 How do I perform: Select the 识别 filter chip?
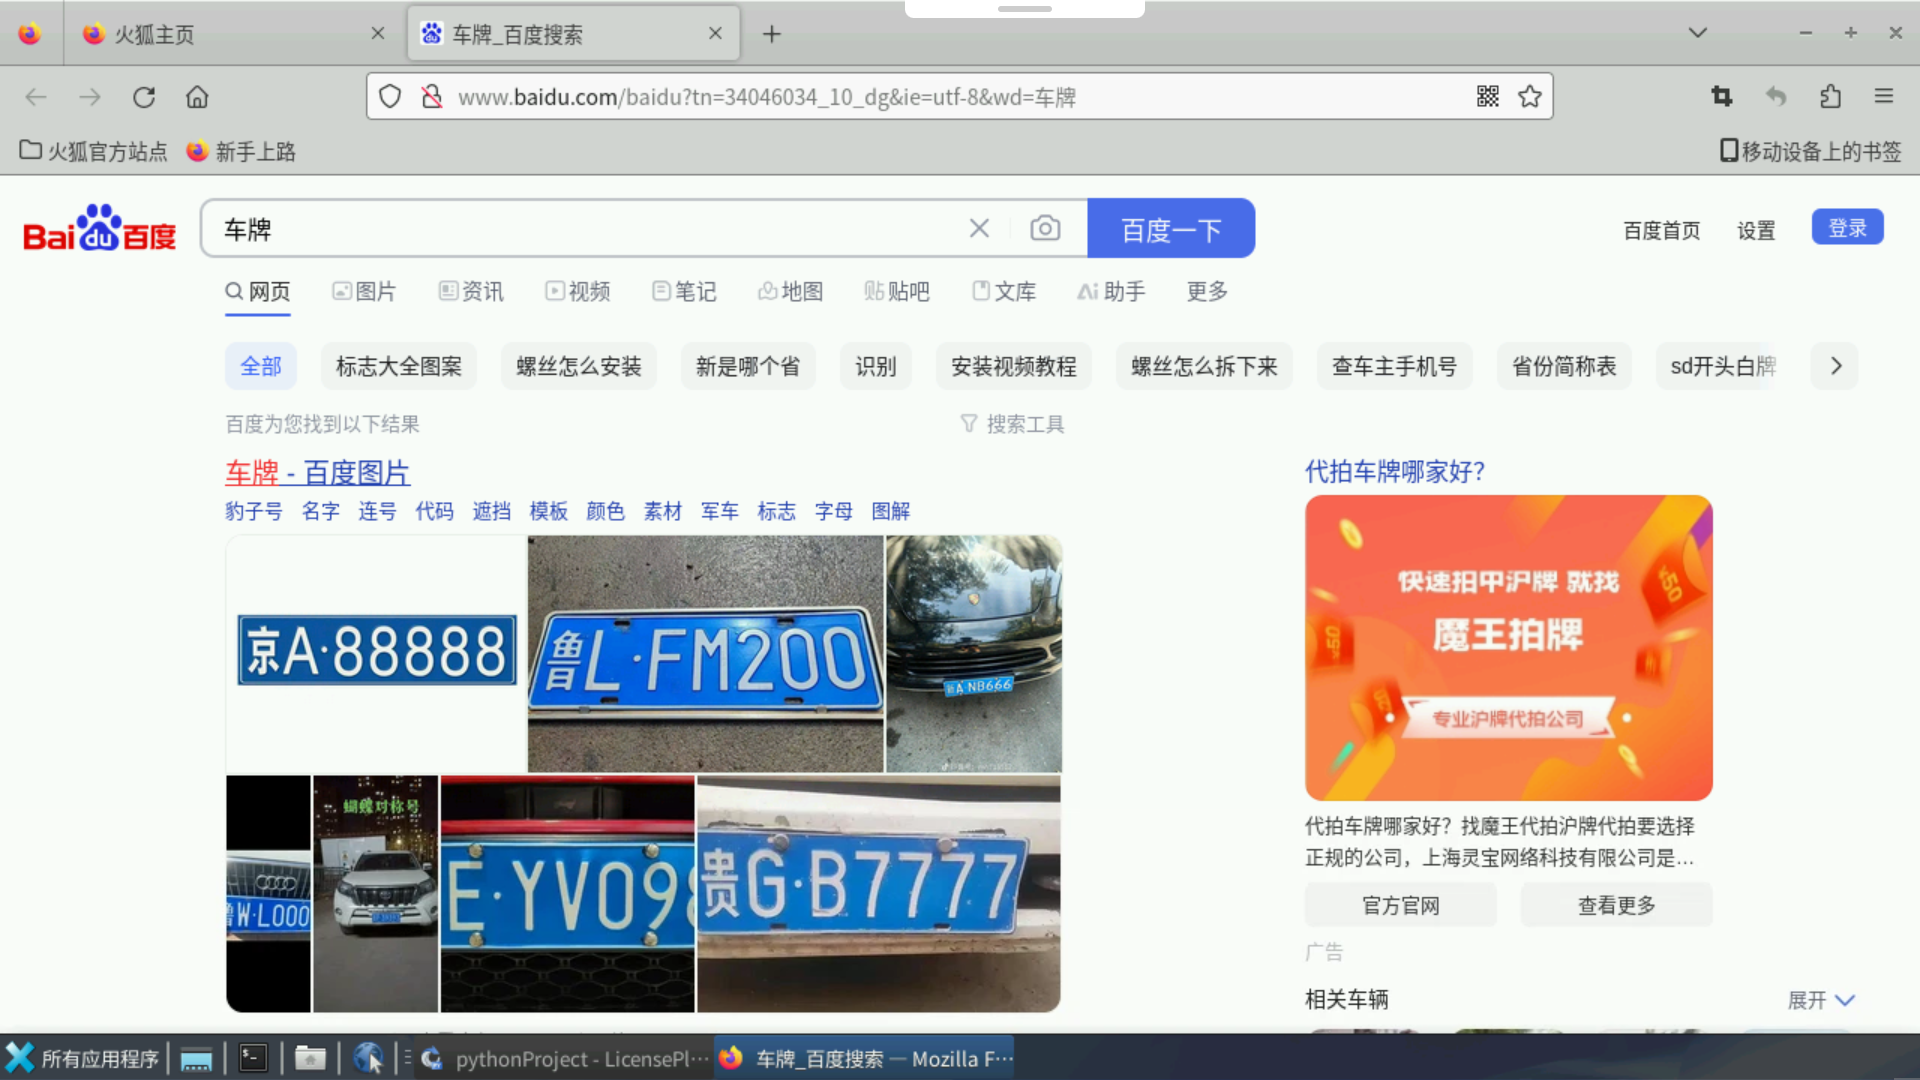click(875, 366)
